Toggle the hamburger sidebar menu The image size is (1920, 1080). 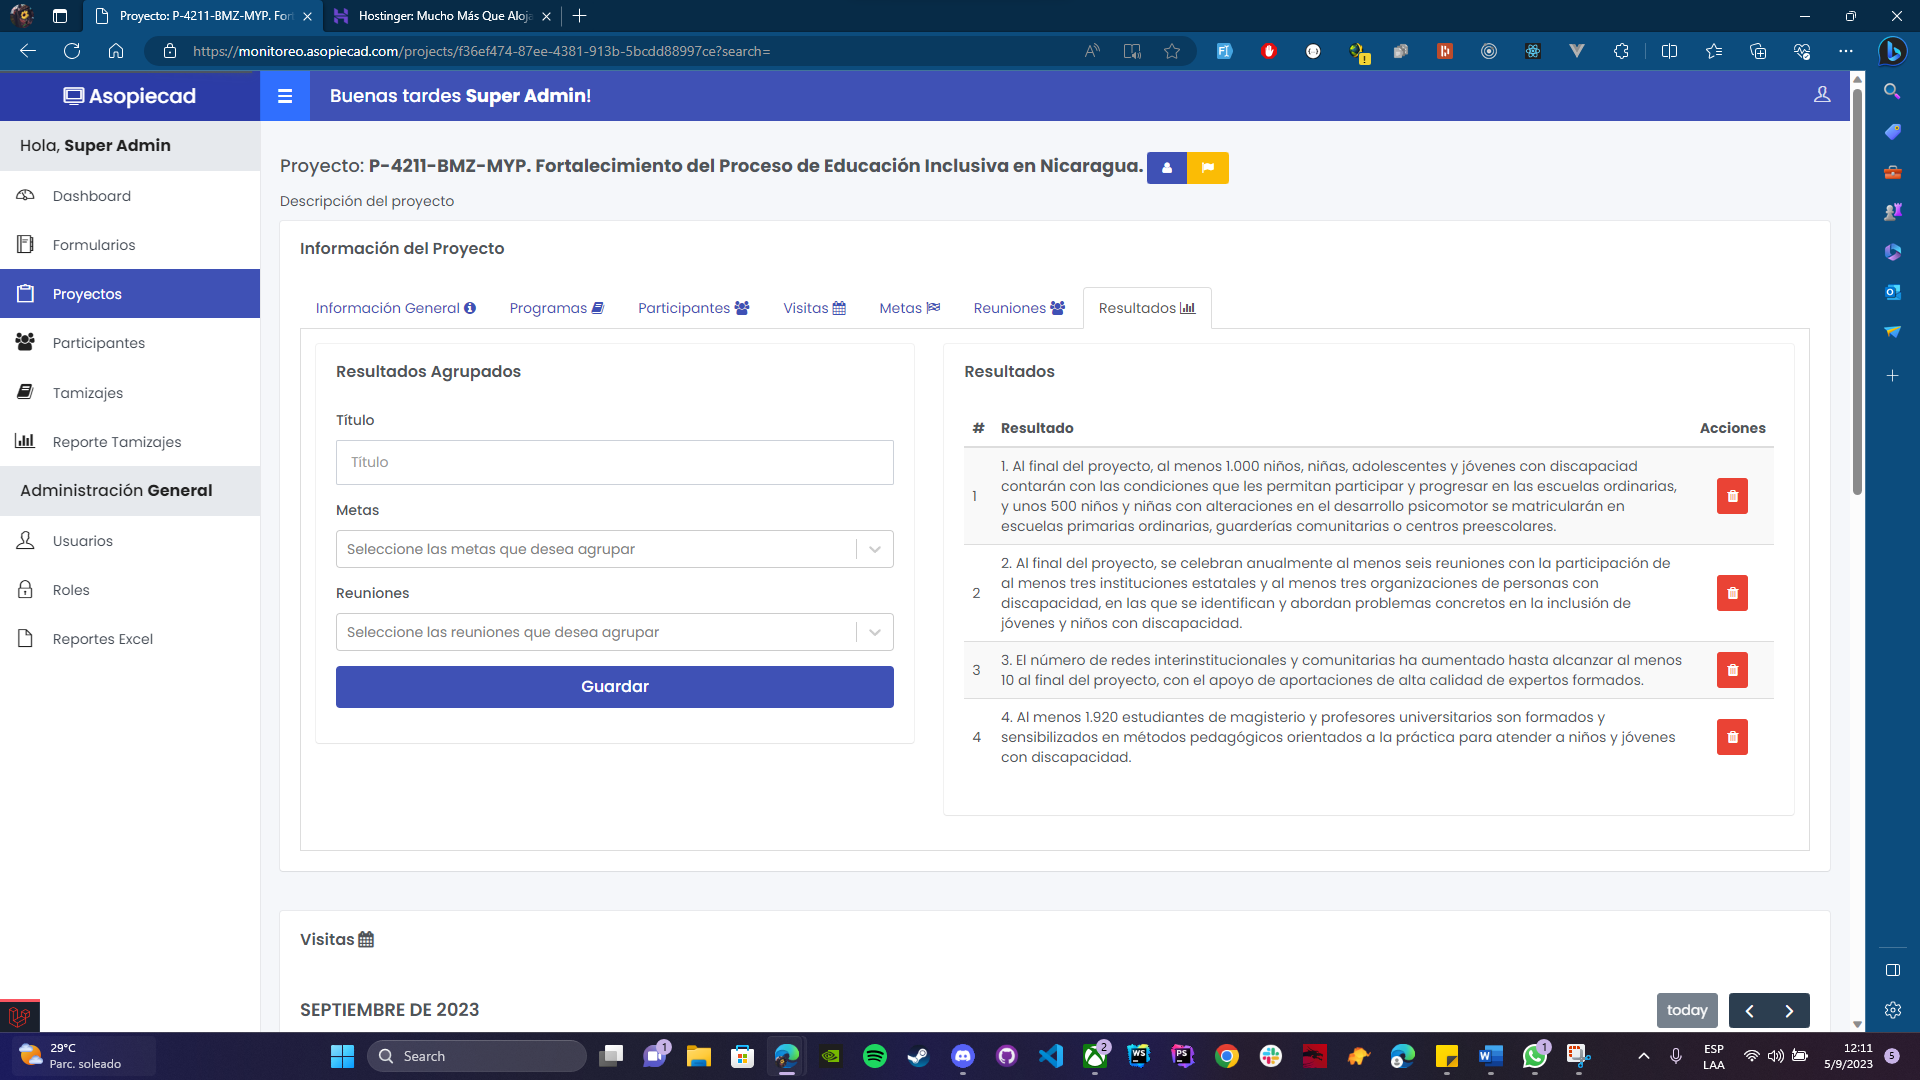click(x=285, y=96)
